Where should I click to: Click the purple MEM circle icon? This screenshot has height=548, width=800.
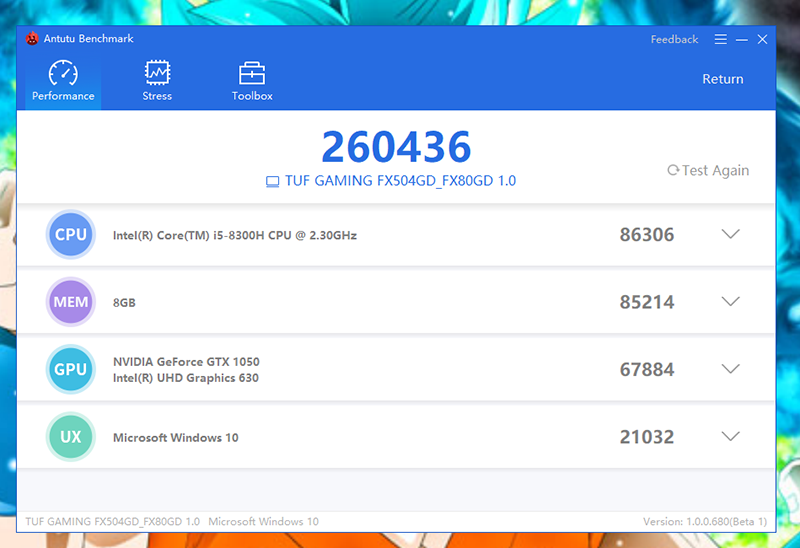click(70, 302)
